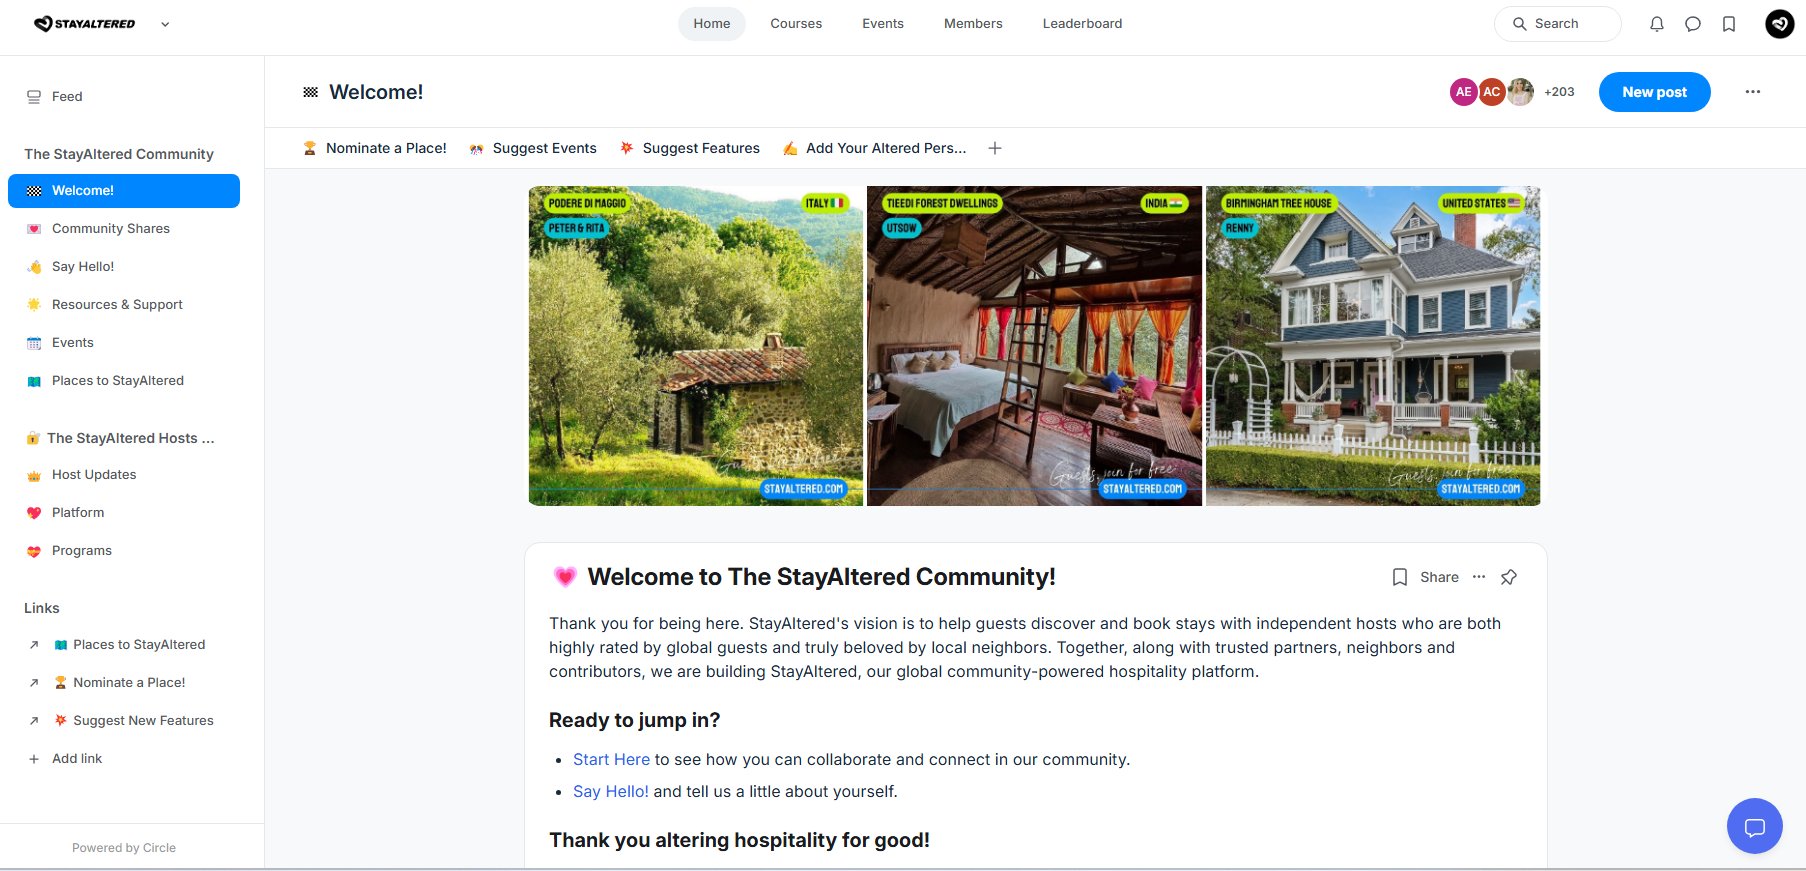1806x871 pixels.
Task: Click into the Search field
Action: (1558, 24)
